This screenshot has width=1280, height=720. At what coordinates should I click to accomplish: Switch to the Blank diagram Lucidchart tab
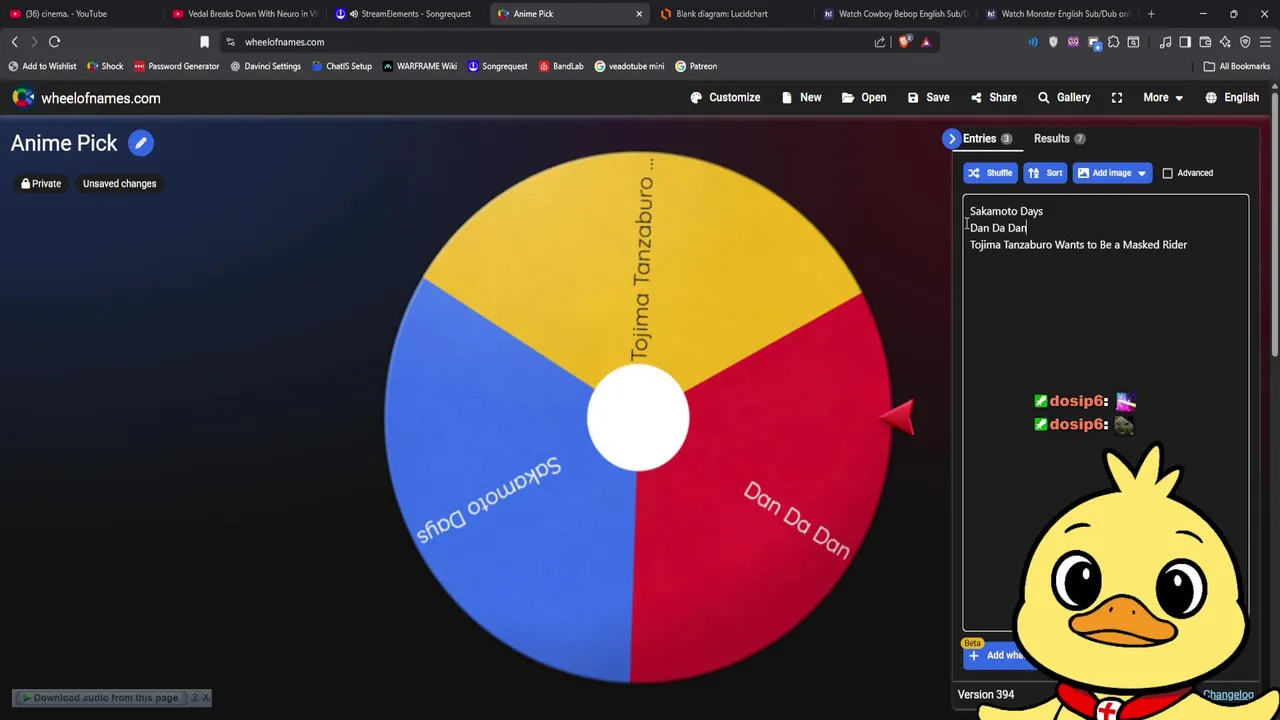(x=730, y=14)
